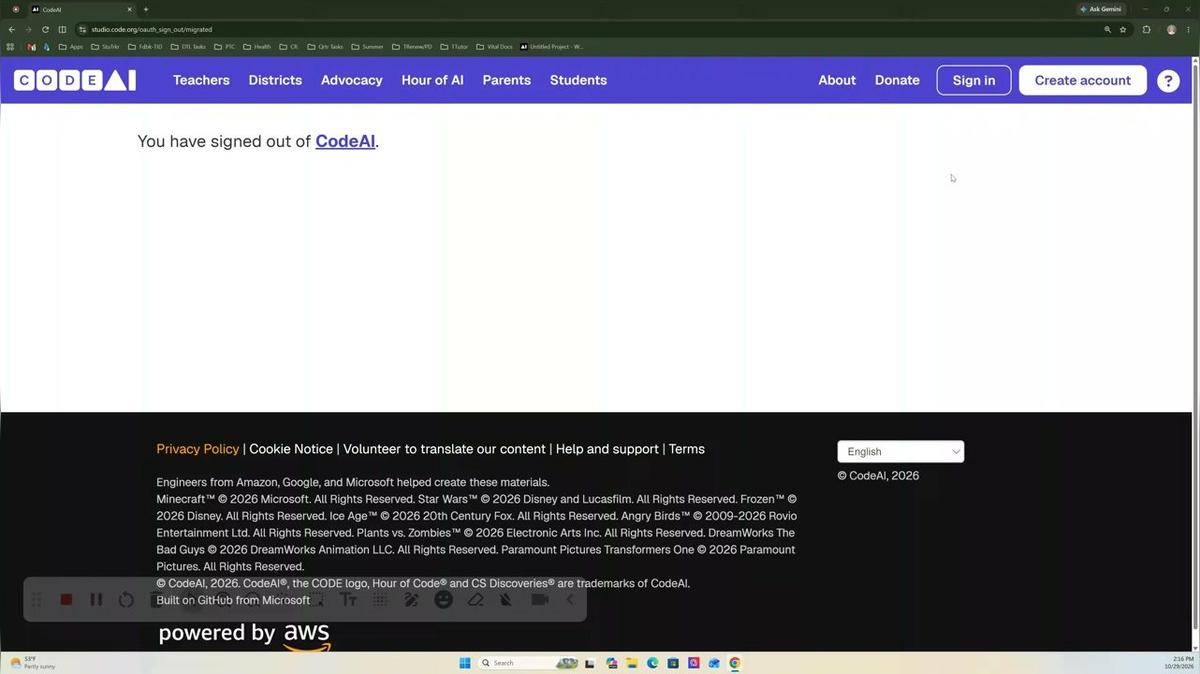
Task: Open the Summer bookmarks folder
Action: coord(367,47)
